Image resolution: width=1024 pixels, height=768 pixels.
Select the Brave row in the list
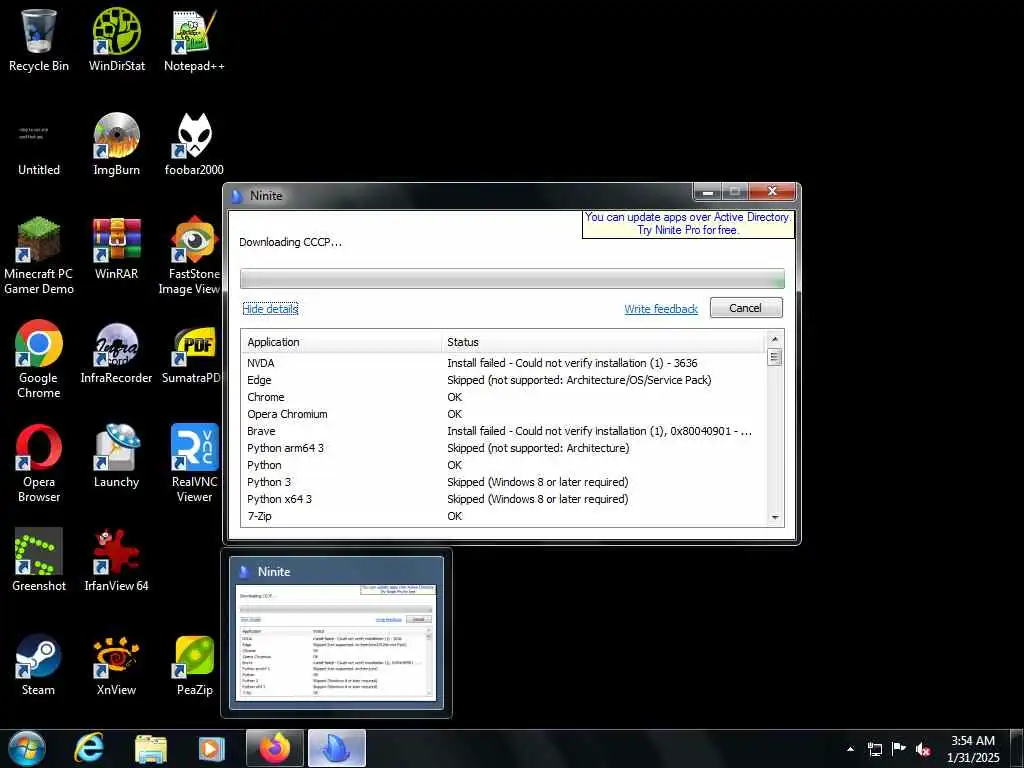click(x=503, y=431)
